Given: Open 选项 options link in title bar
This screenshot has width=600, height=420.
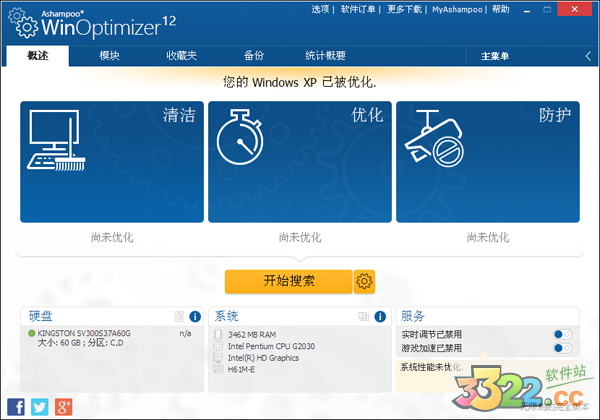Looking at the screenshot, I should click(x=320, y=9).
